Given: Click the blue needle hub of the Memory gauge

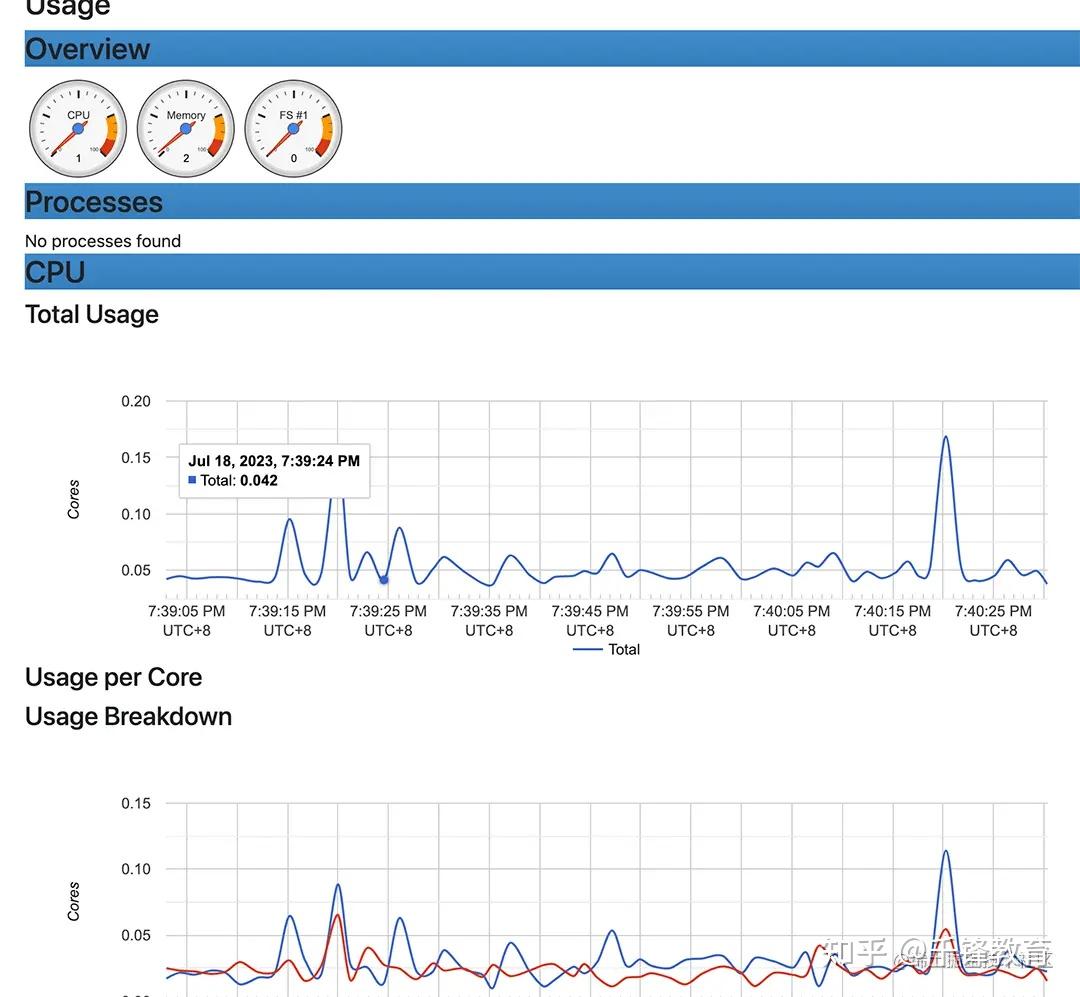Looking at the screenshot, I should point(185,129).
